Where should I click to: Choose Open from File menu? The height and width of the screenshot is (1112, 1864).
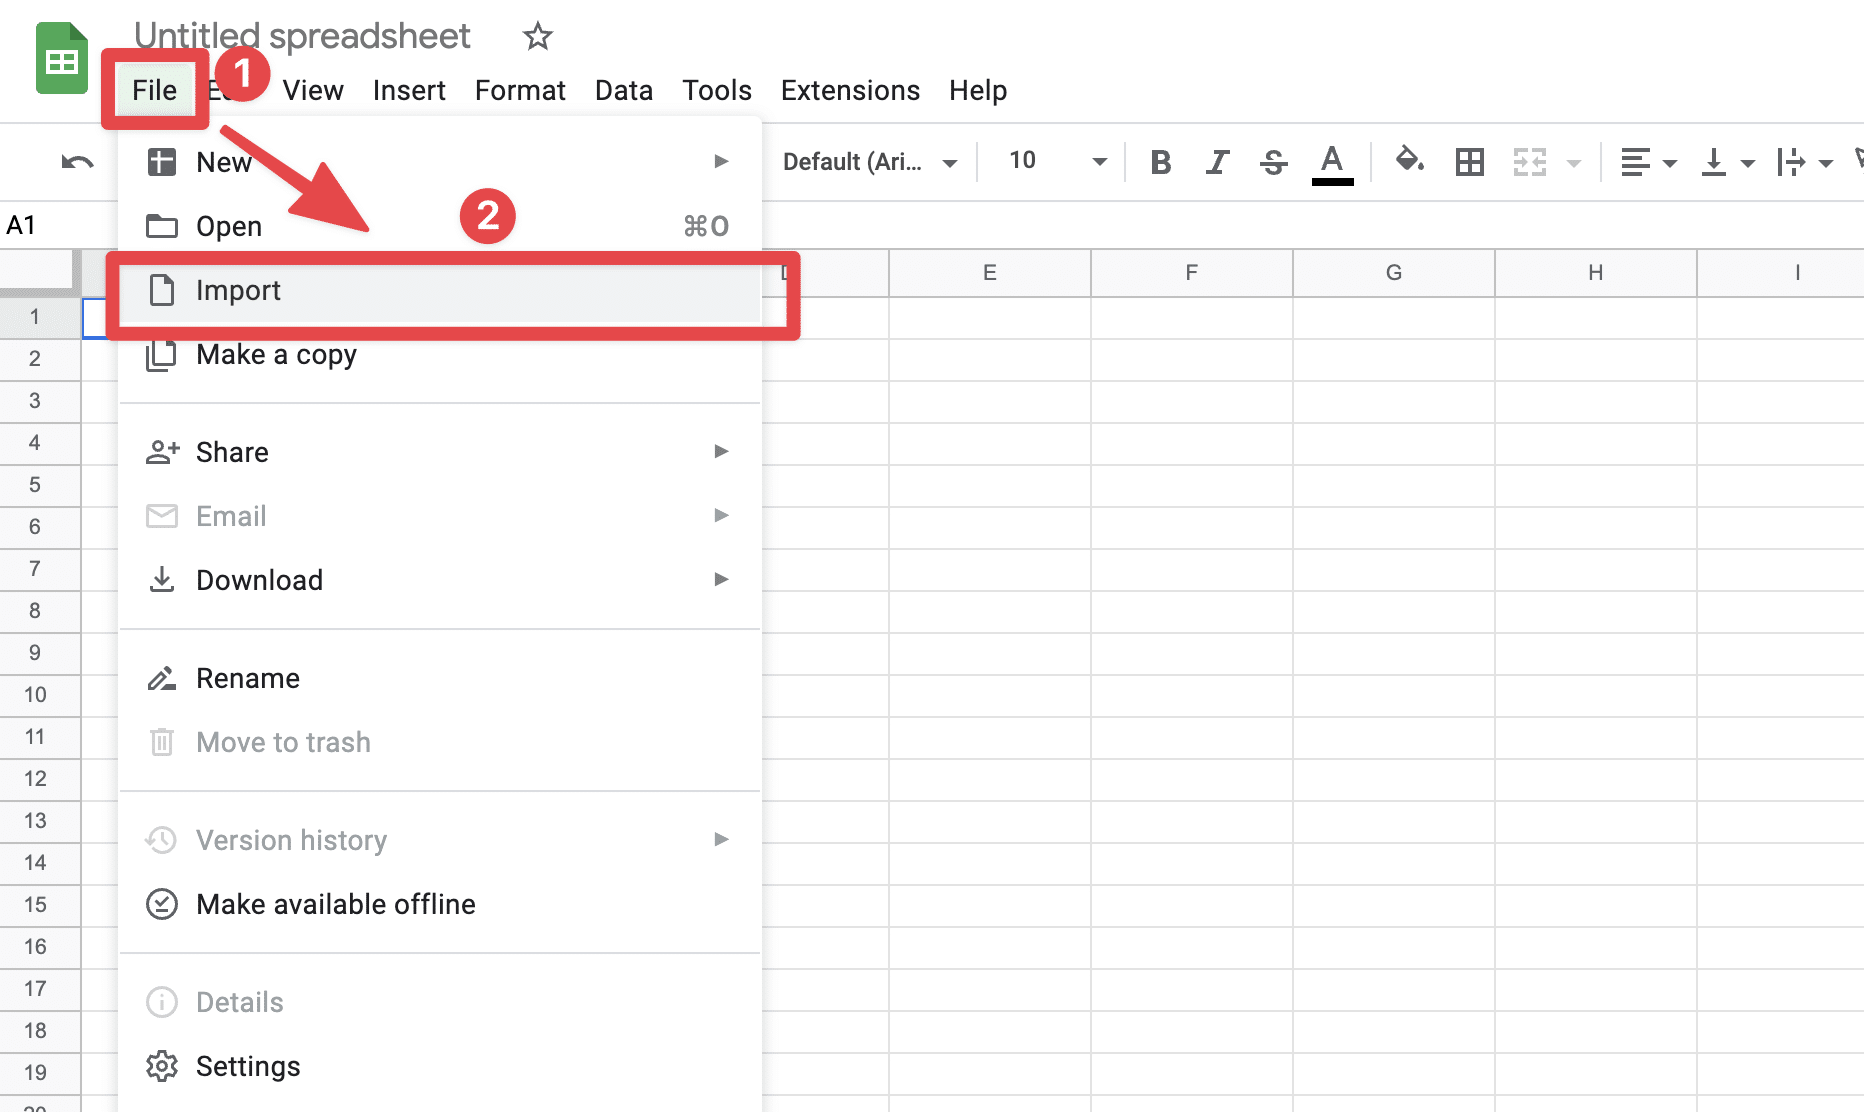440,226
